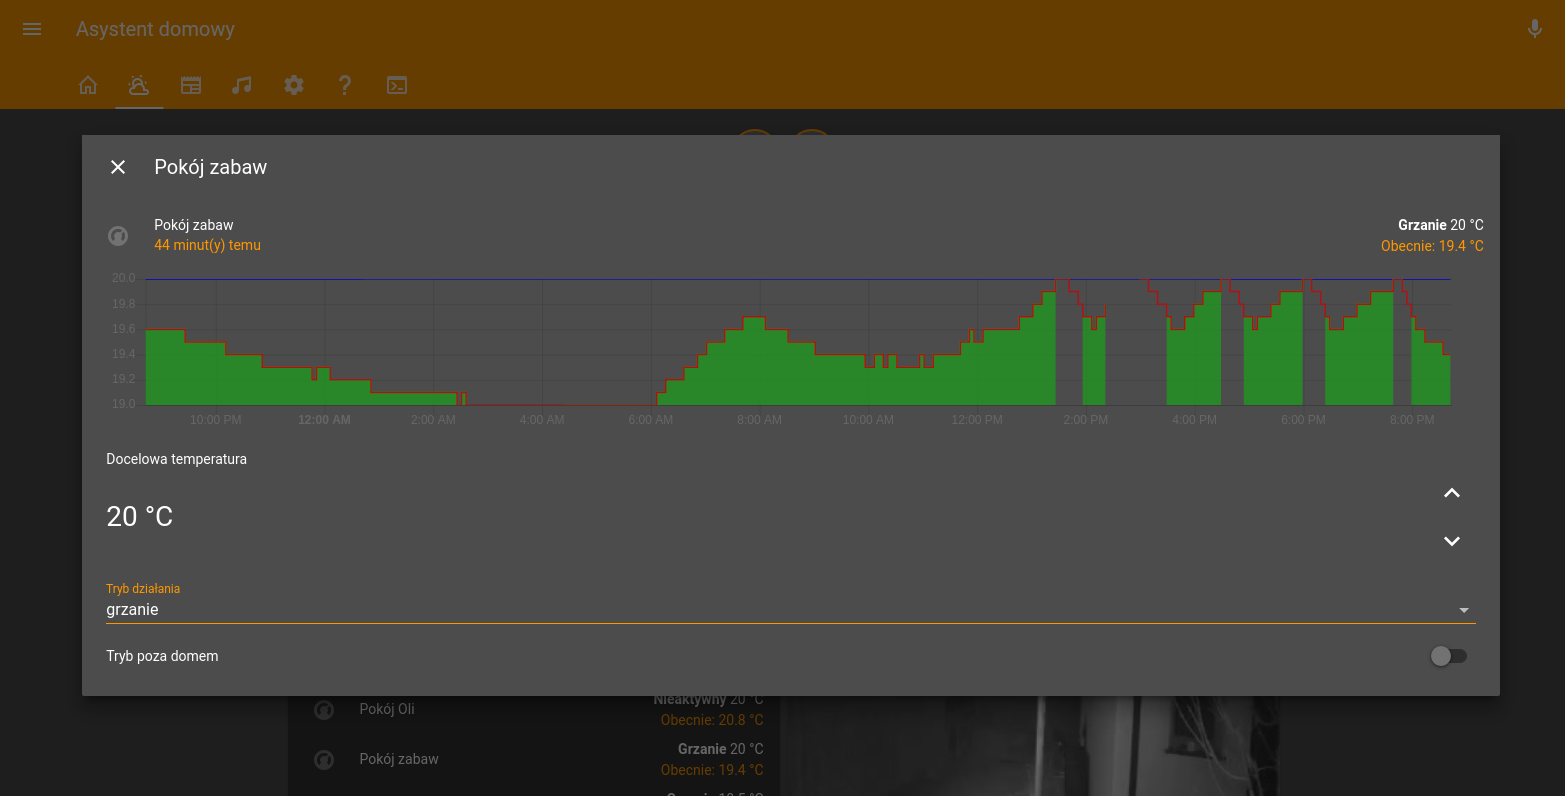Open the hamburger sidebar menu
This screenshot has width=1565, height=796.
[32, 29]
